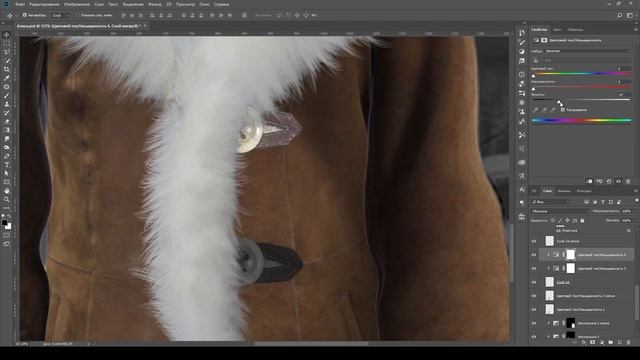Toggle layer filter on/off switch
Image resolution: width=640 pixels, height=360 pixels.
pos(636,201)
